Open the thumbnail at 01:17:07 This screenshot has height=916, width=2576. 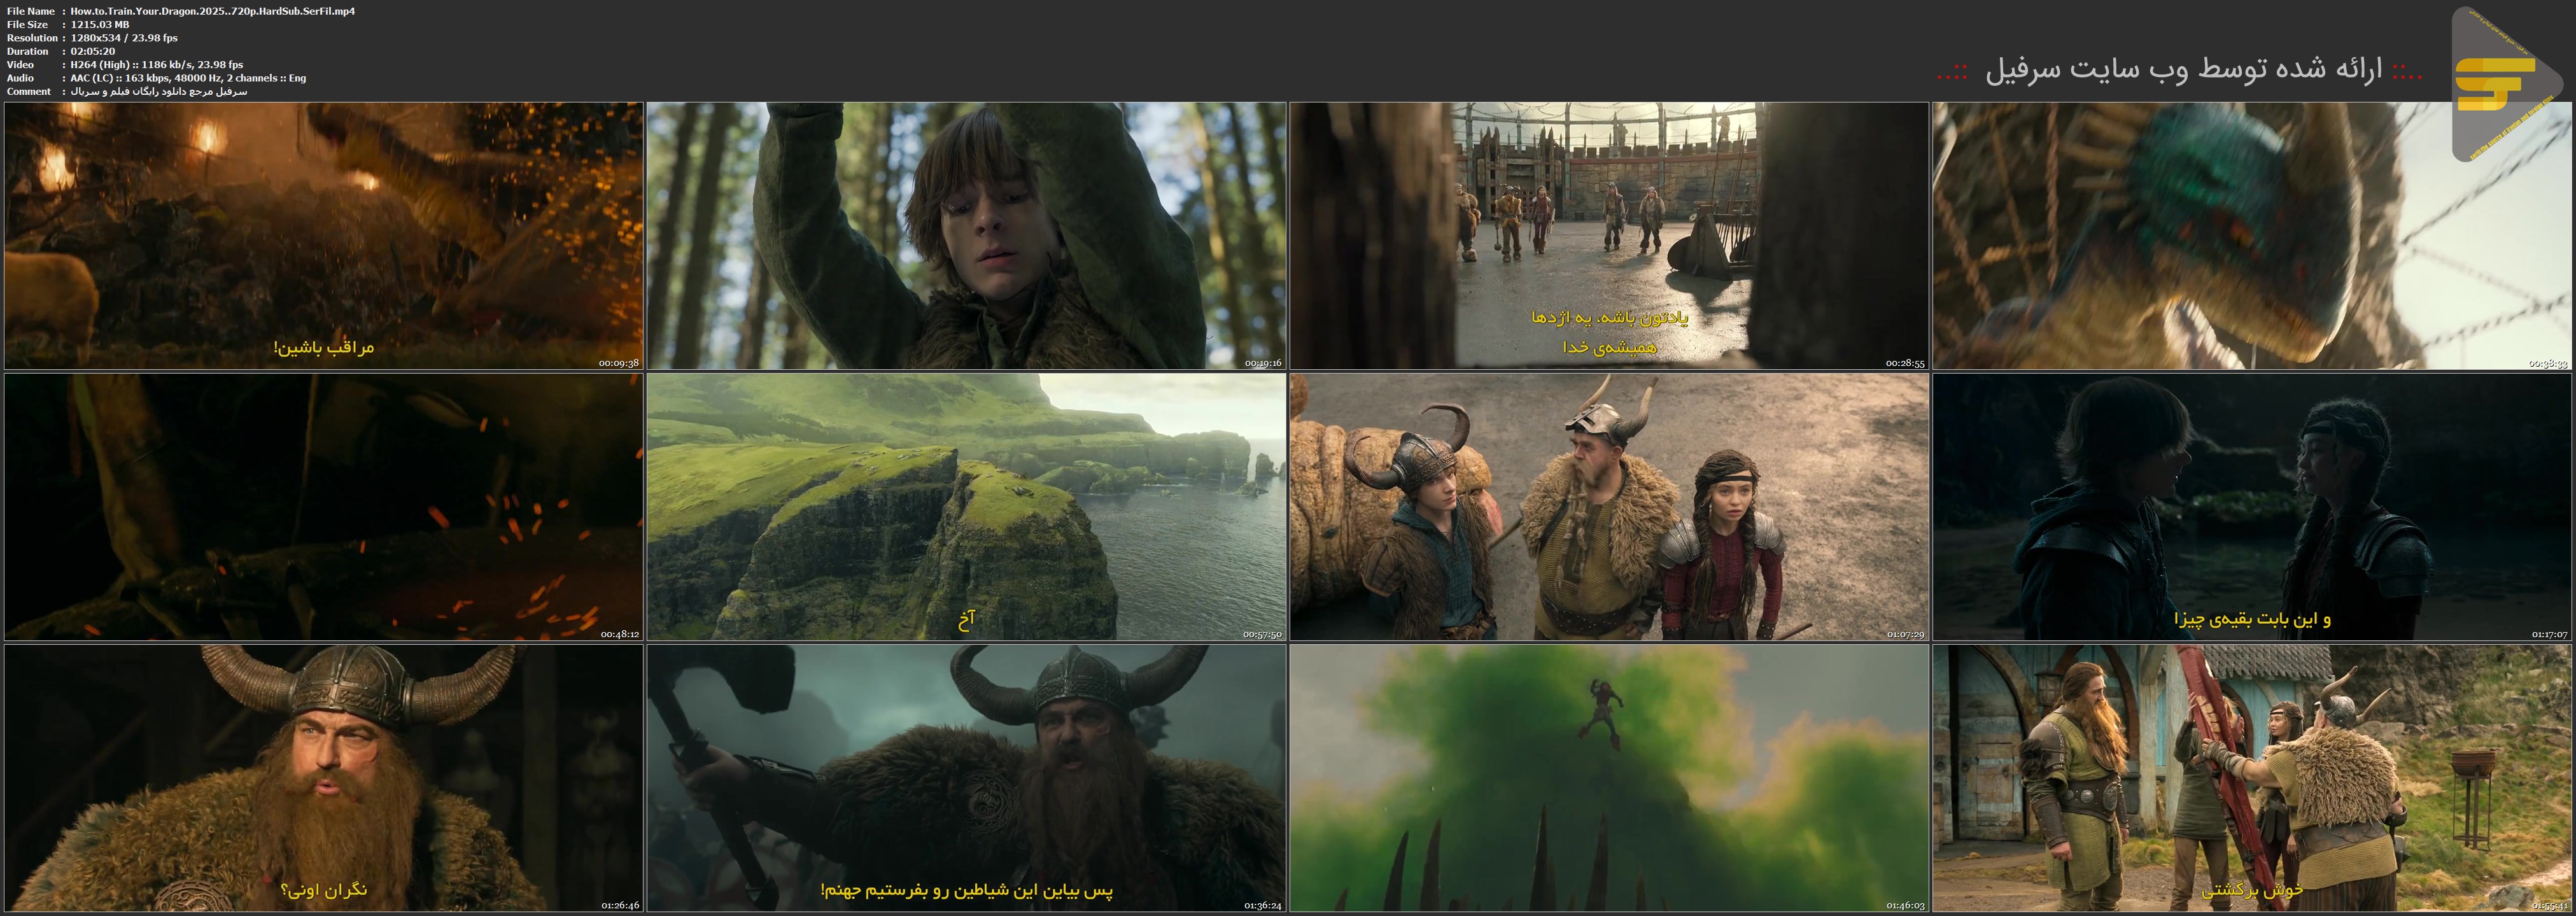(x=2252, y=507)
